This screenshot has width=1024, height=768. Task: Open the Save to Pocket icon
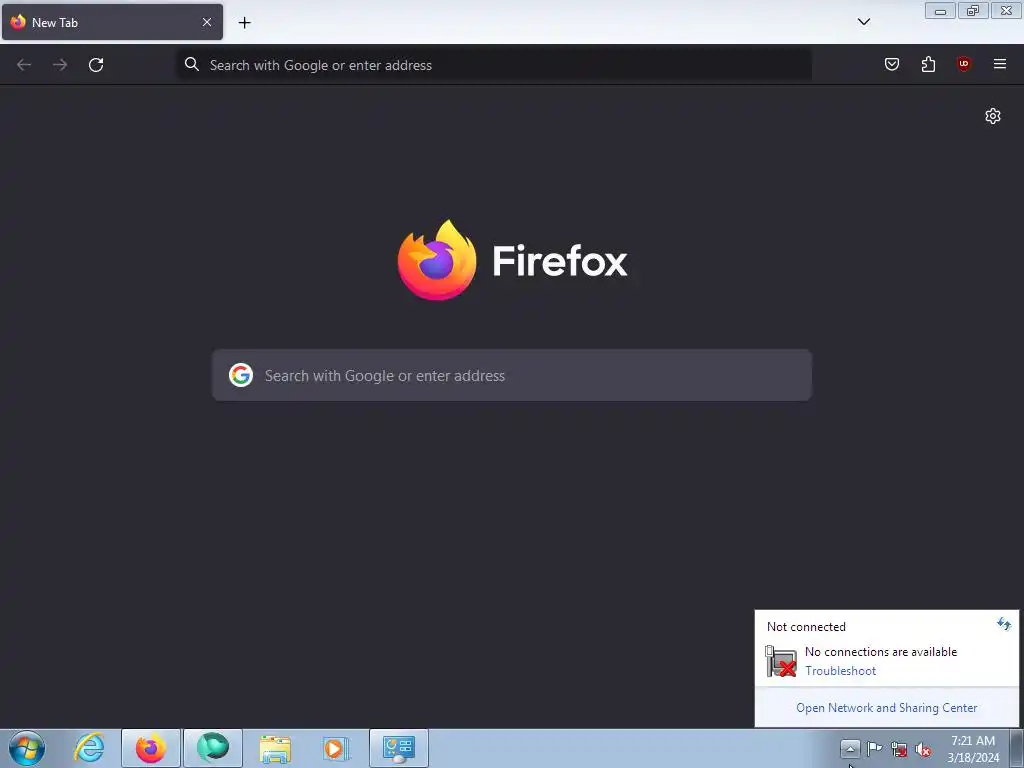point(891,64)
